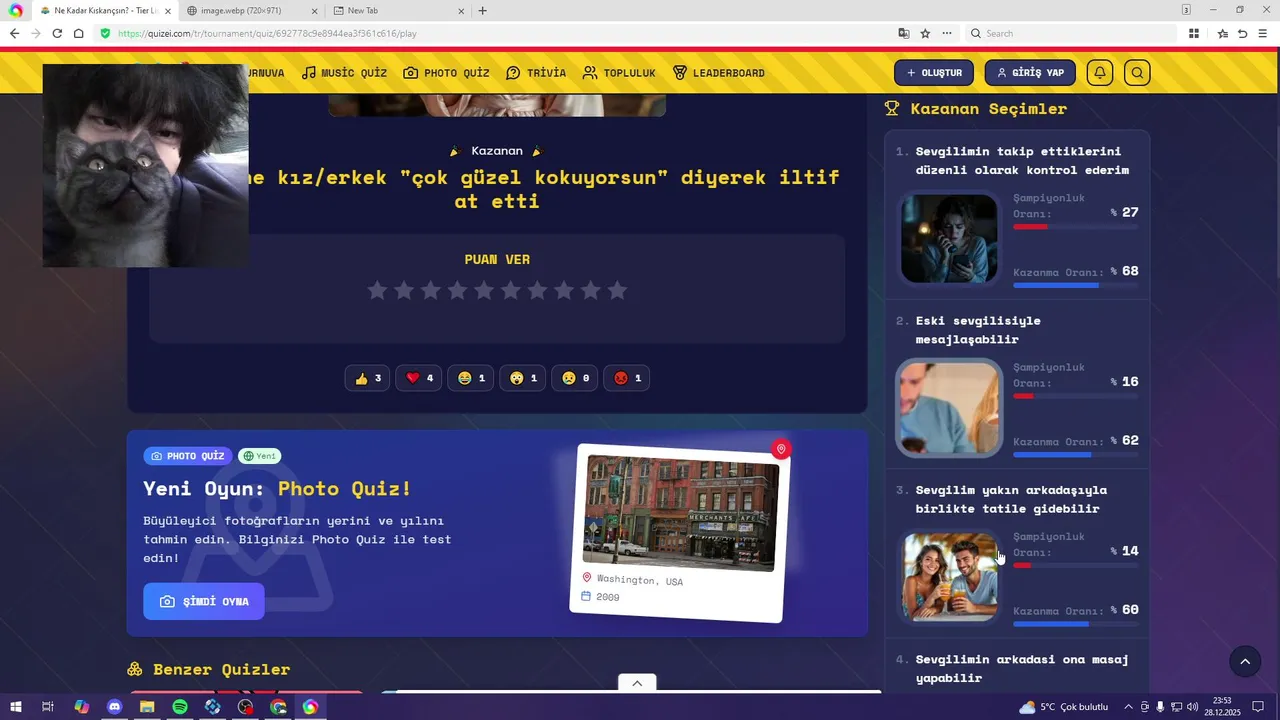Open the browser hamburger menu
The height and width of the screenshot is (720, 1280).
(x=1263, y=33)
